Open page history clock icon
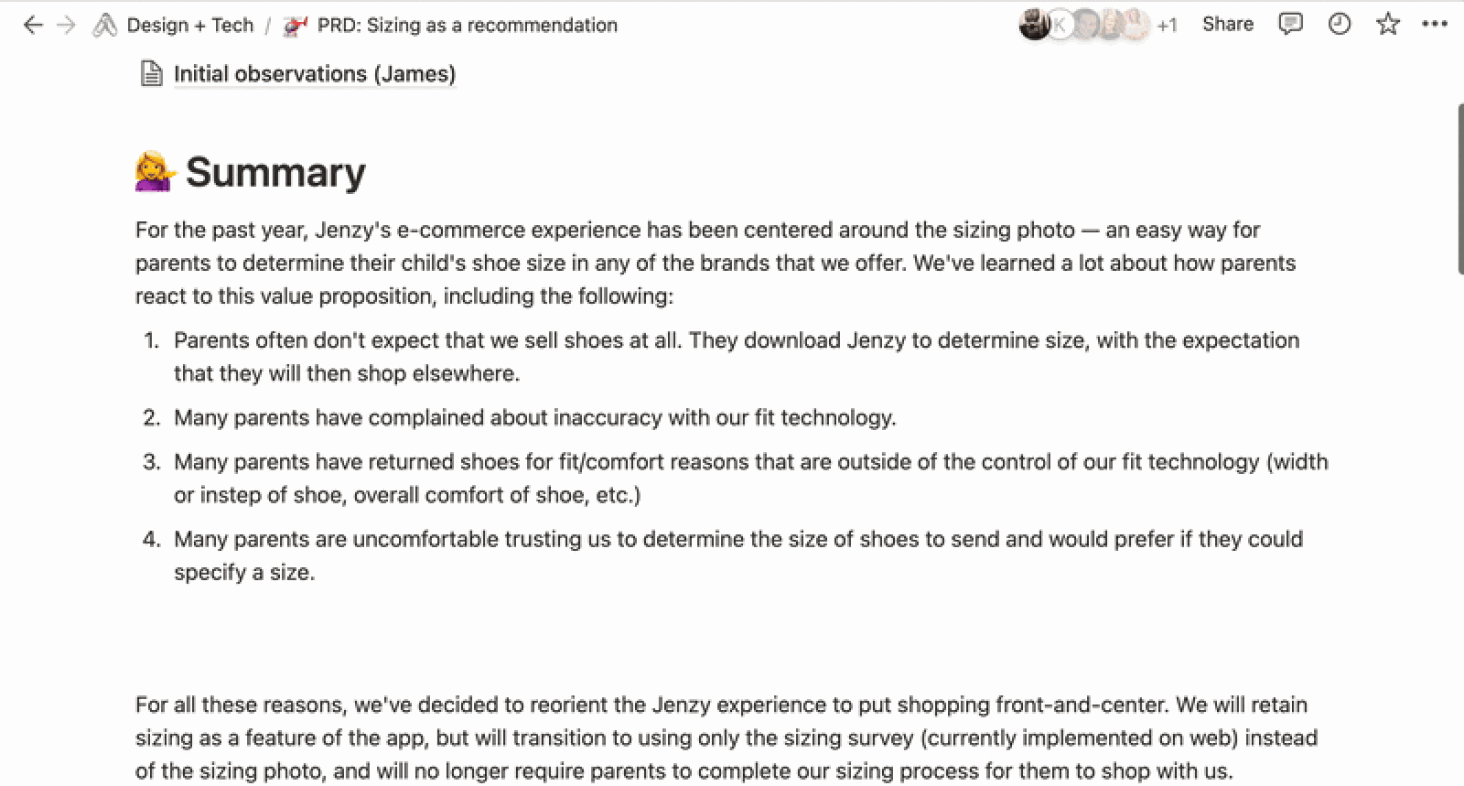 pos(1339,25)
